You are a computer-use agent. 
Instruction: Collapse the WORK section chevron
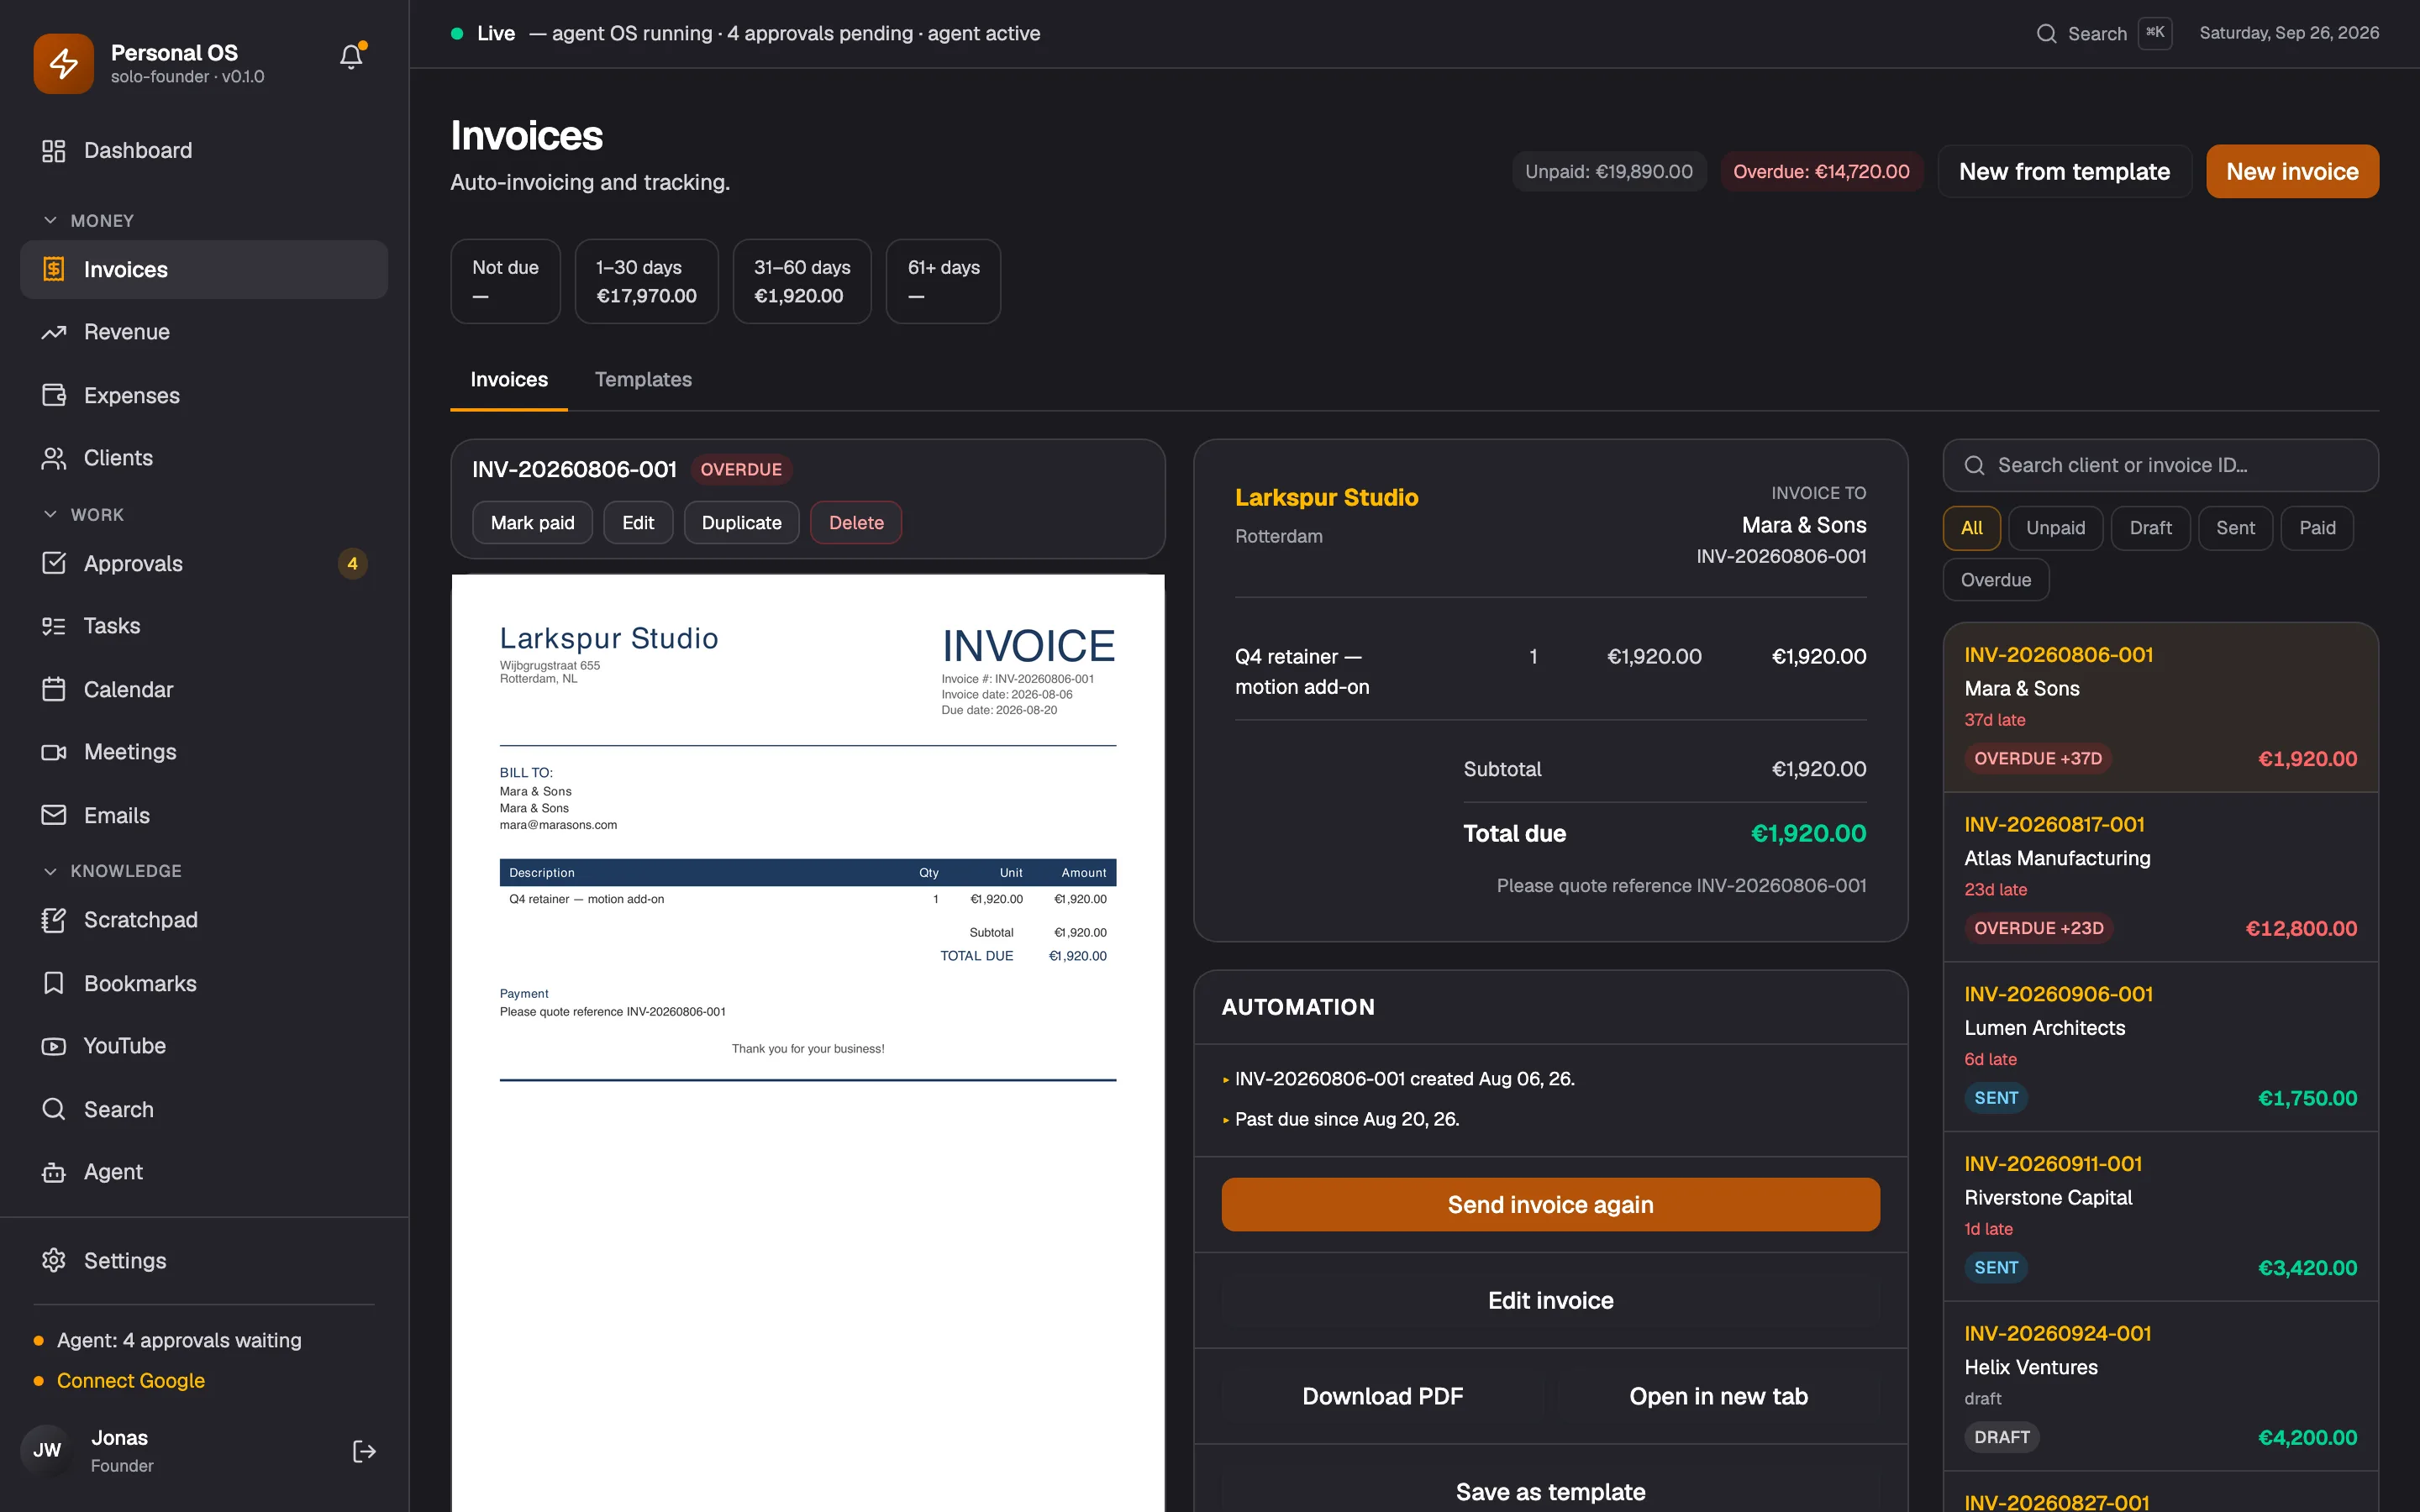click(x=50, y=514)
